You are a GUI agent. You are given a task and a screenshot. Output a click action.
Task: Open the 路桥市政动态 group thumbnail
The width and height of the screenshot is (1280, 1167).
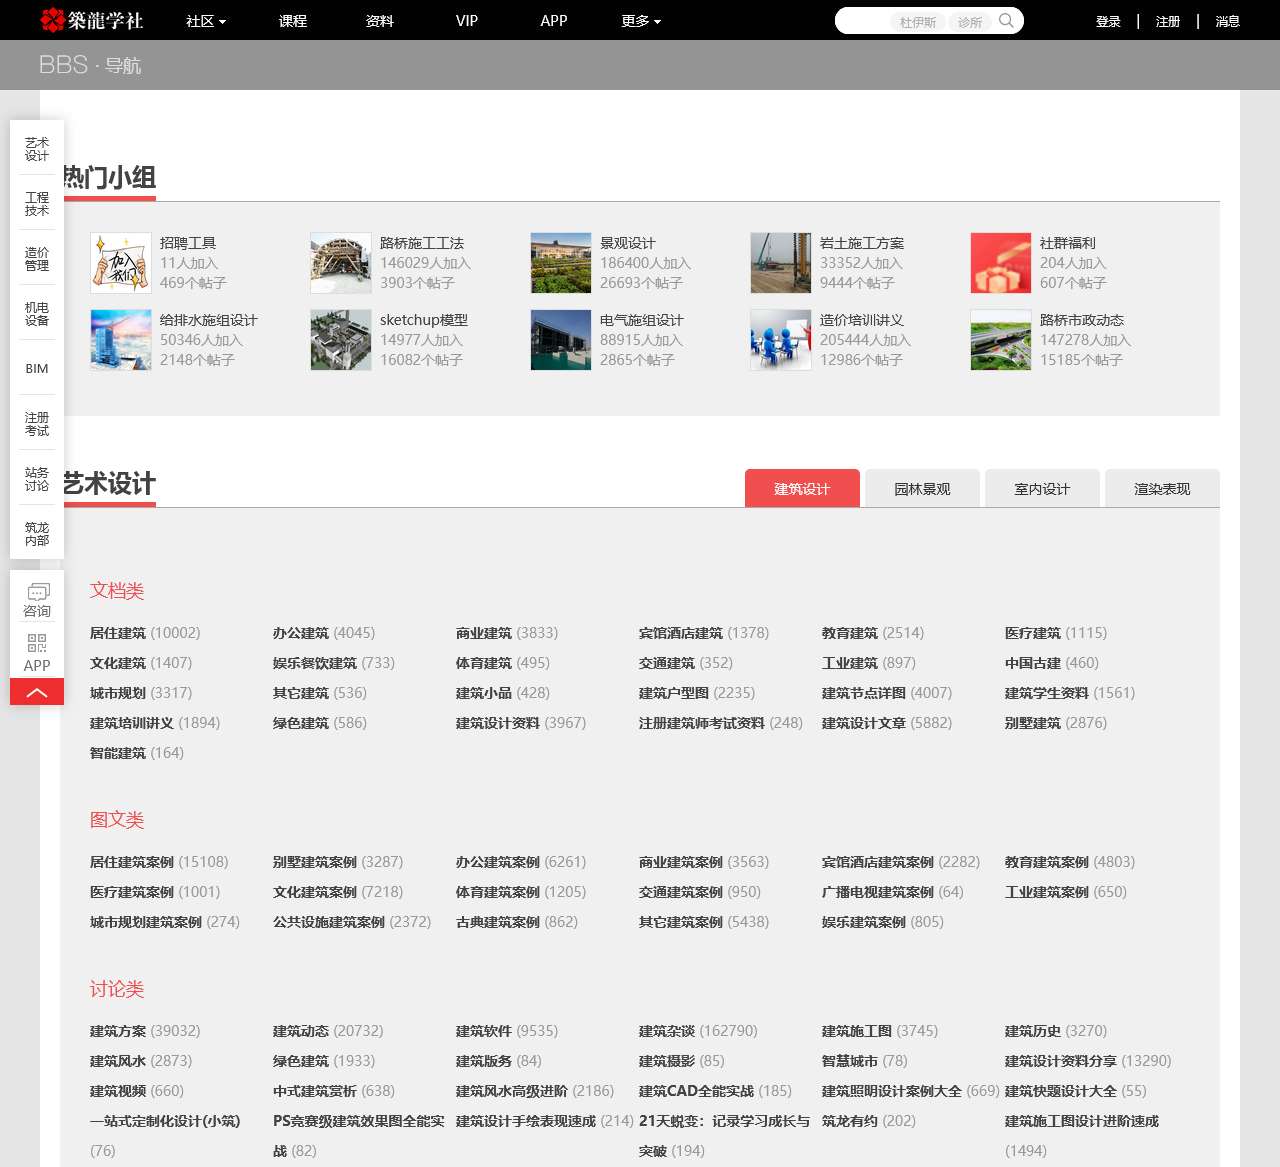(x=1000, y=340)
